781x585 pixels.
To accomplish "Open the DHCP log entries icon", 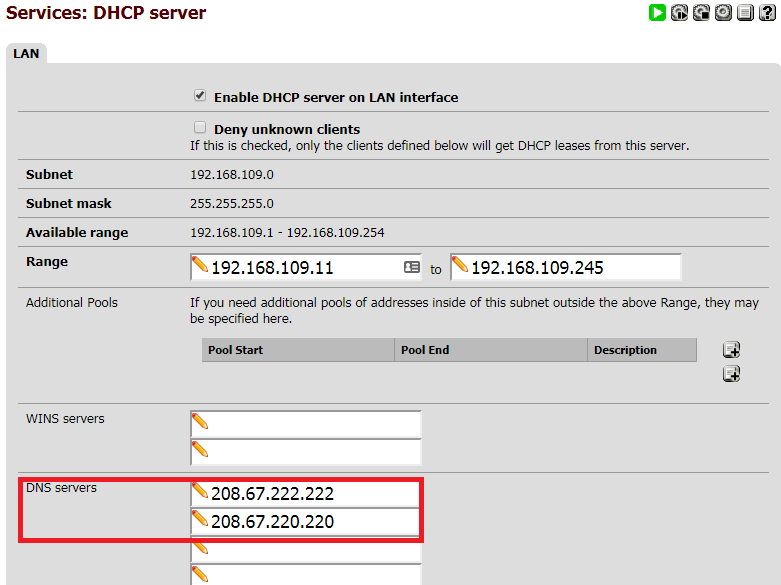I will click(x=745, y=13).
